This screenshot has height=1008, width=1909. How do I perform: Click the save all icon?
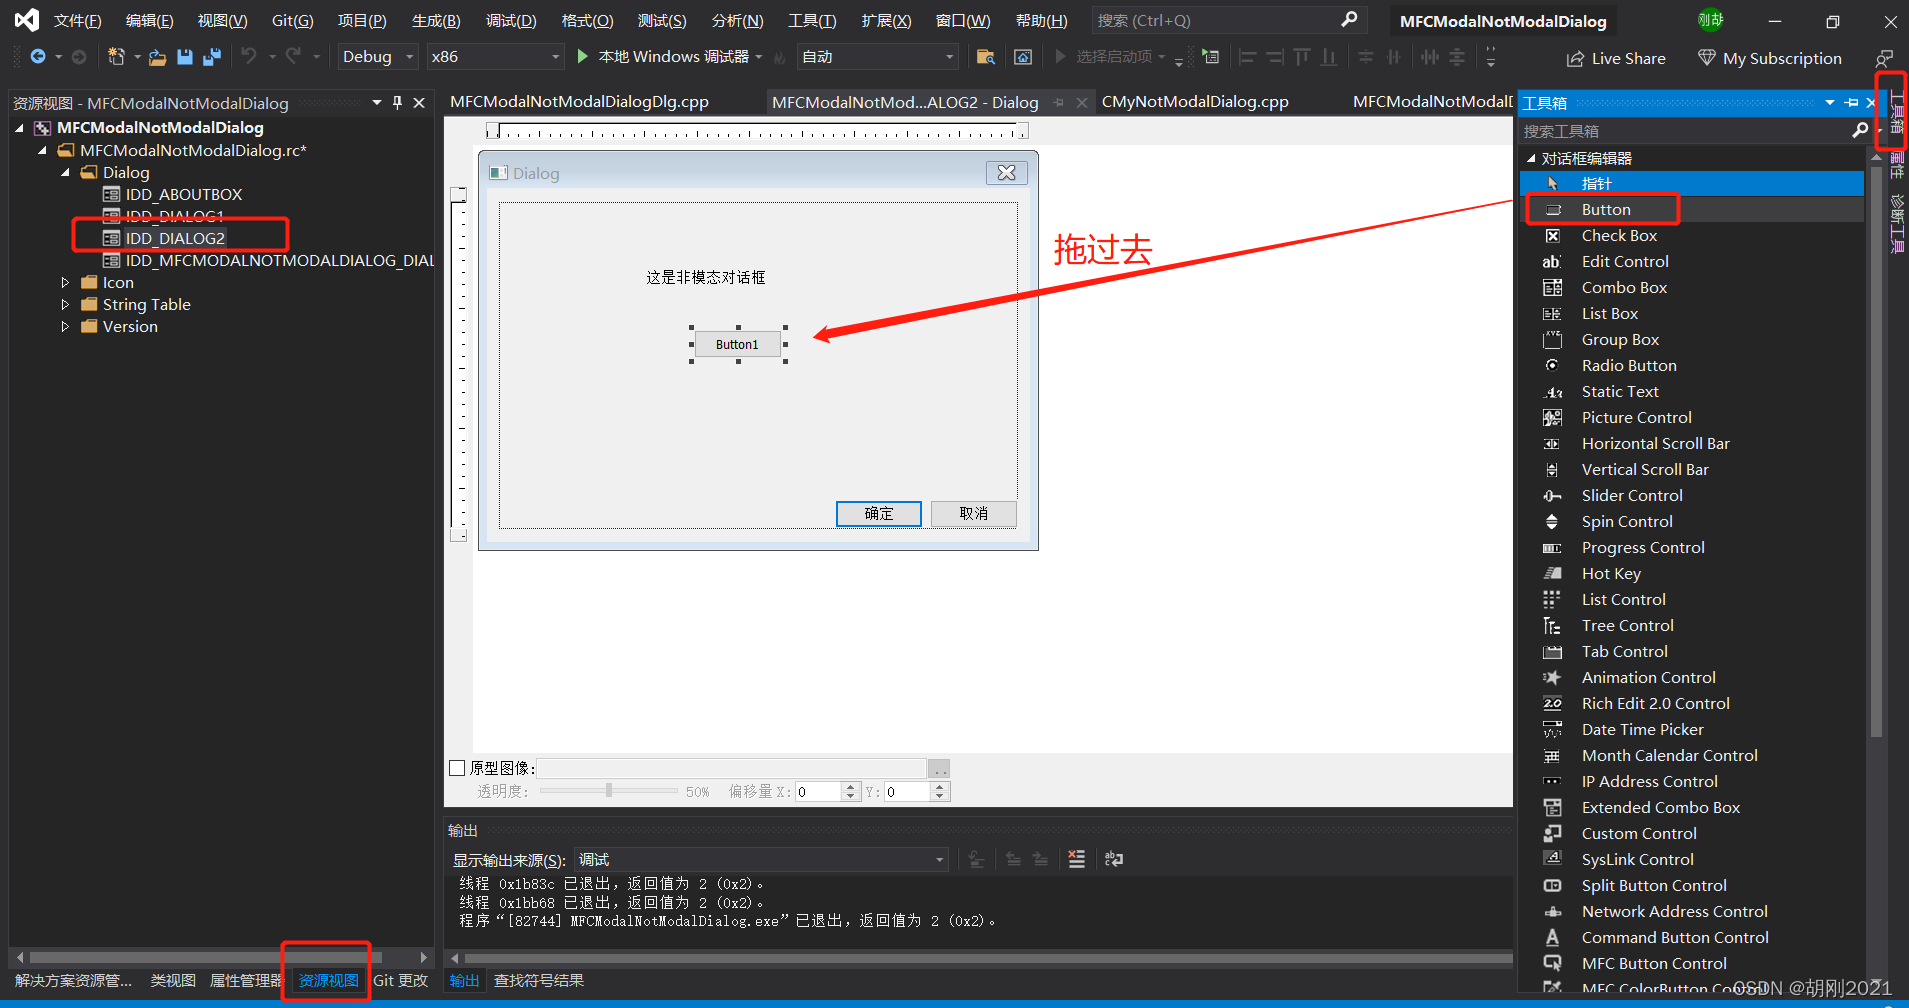point(212,57)
